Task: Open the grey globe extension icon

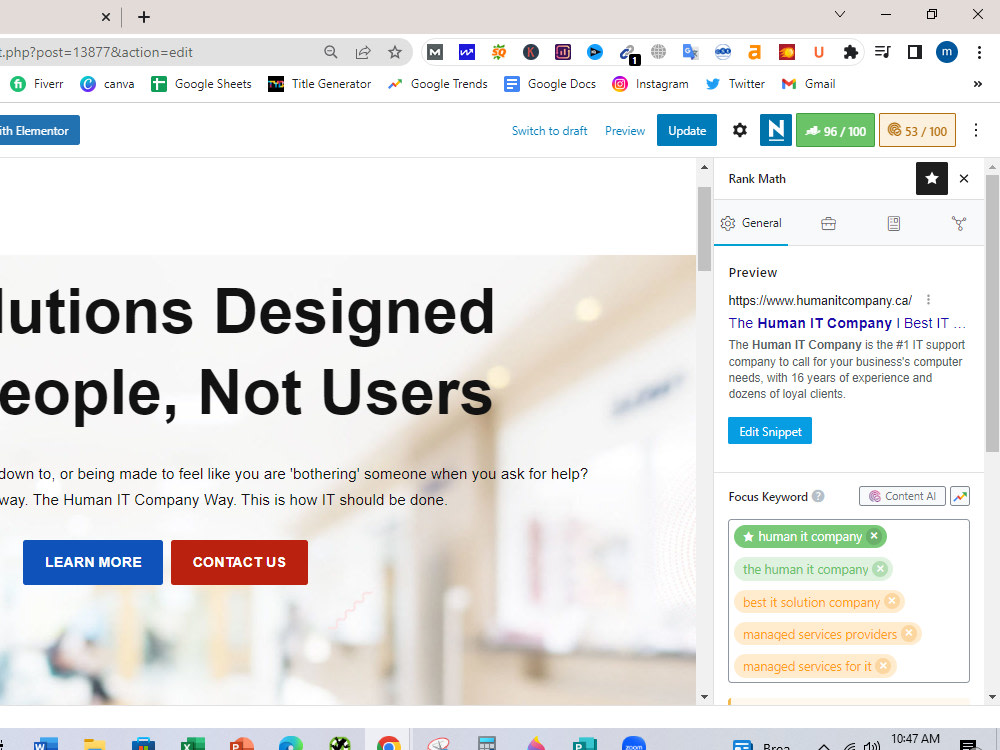Action: [x=658, y=52]
